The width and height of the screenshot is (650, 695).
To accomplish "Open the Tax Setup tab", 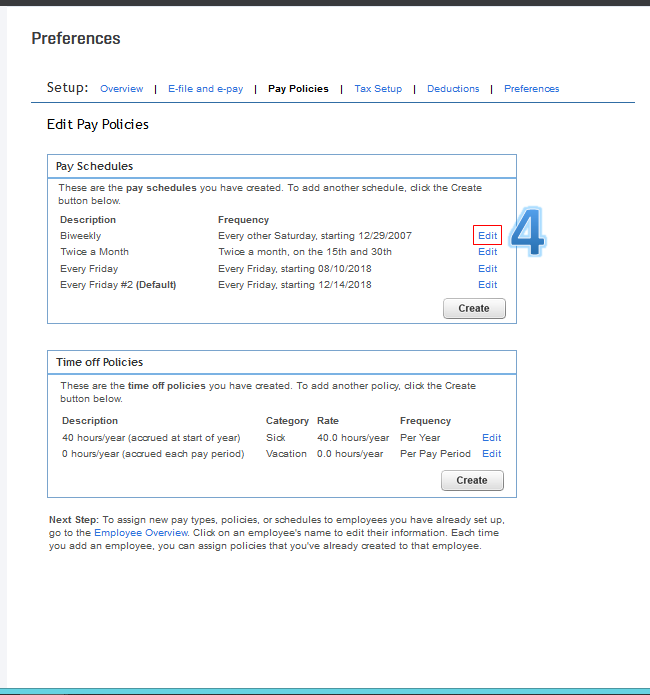I will point(378,89).
